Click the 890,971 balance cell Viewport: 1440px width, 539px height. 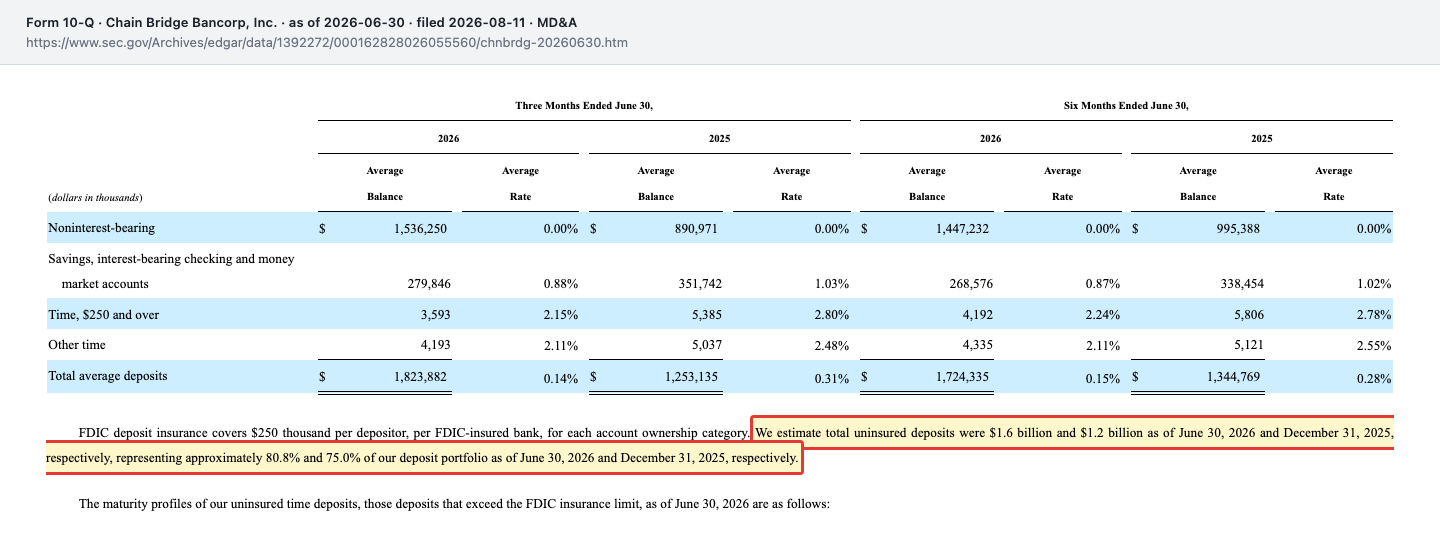[x=695, y=229]
